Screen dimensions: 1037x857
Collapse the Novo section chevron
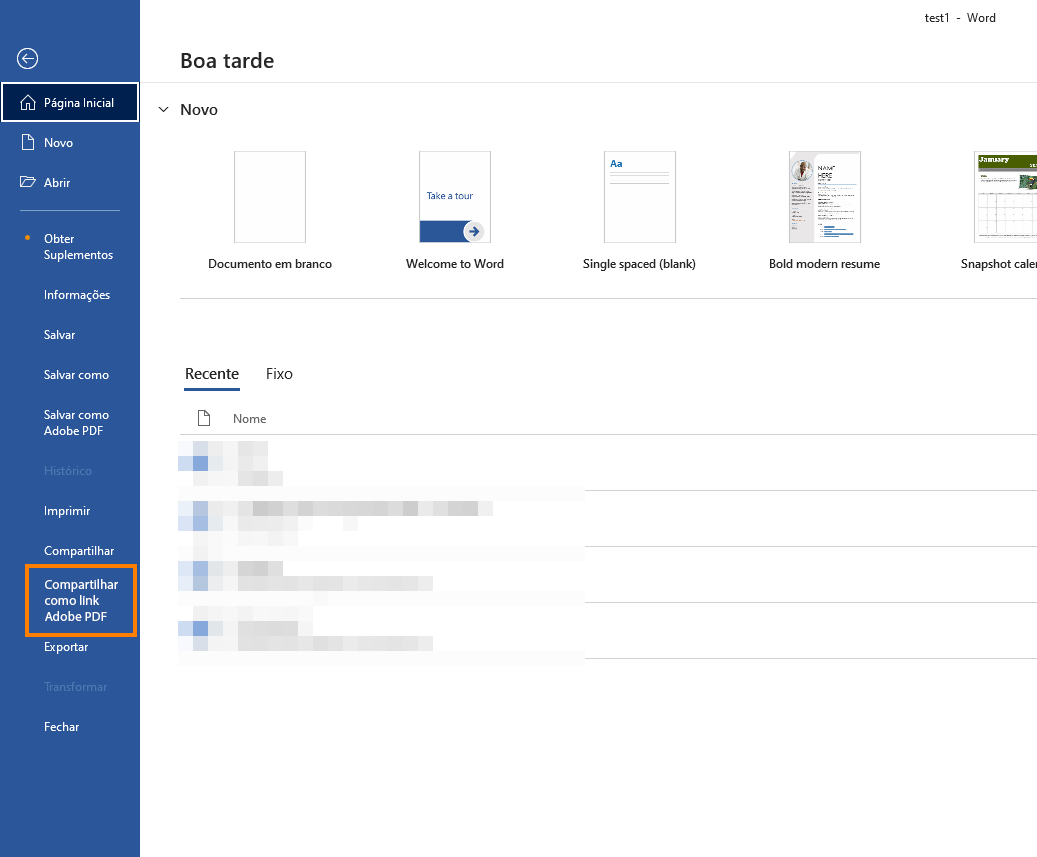[163, 110]
